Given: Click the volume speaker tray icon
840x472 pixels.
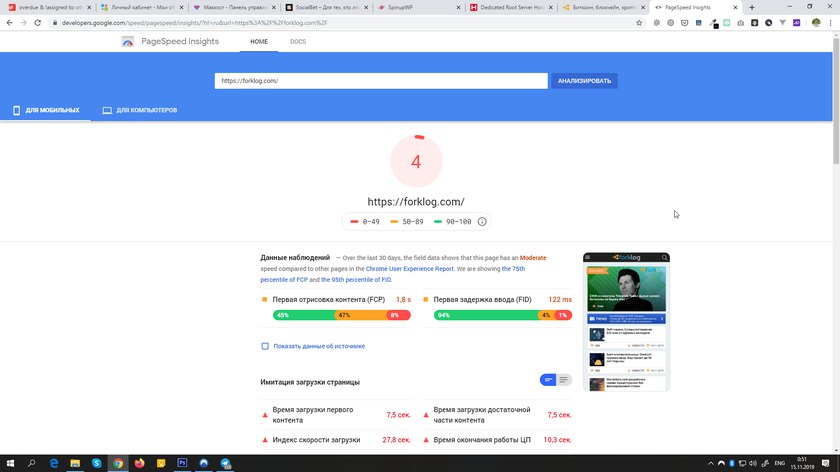Looking at the screenshot, I should (753, 463).
